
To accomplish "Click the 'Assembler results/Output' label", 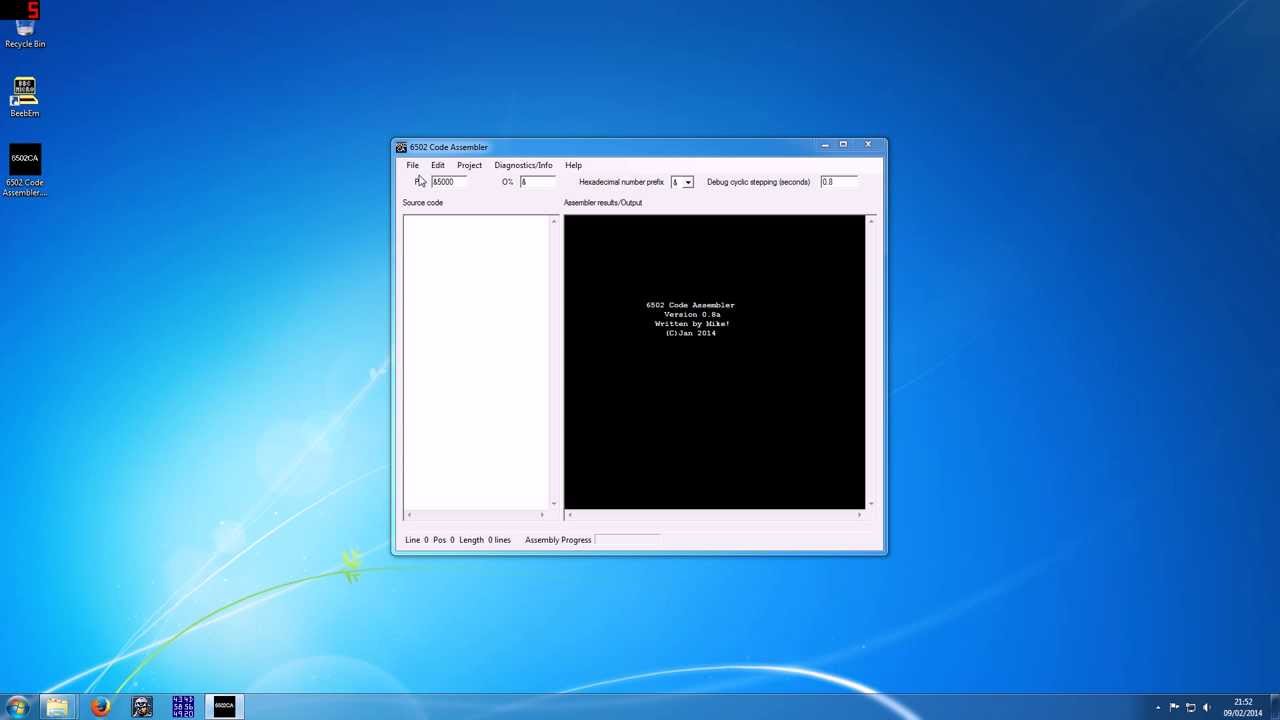I will [x=603, y=203].
